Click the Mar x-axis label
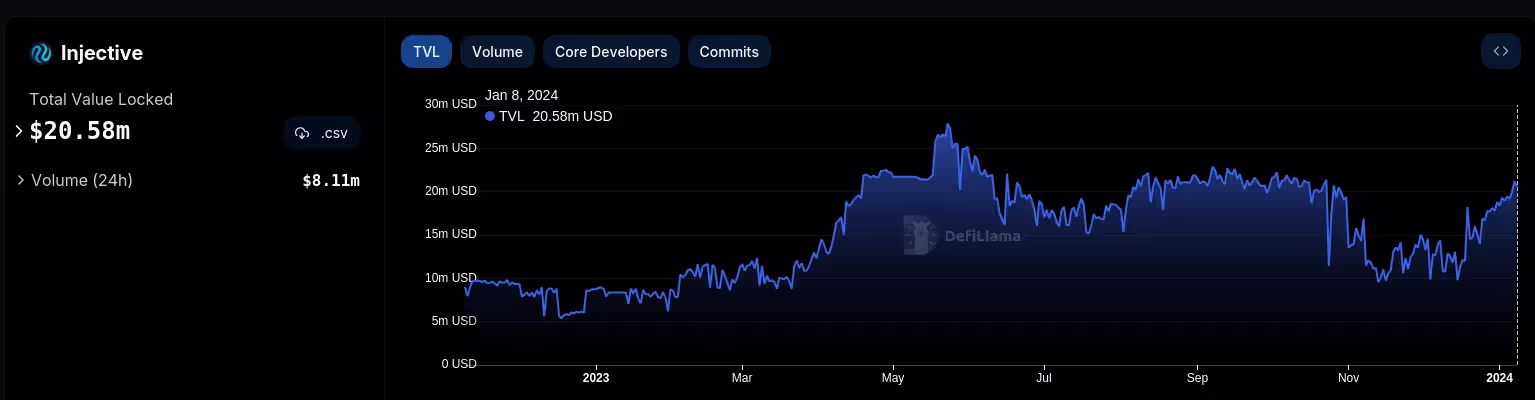Viewport: 1535px width, 400px height. tap(742, 378)
